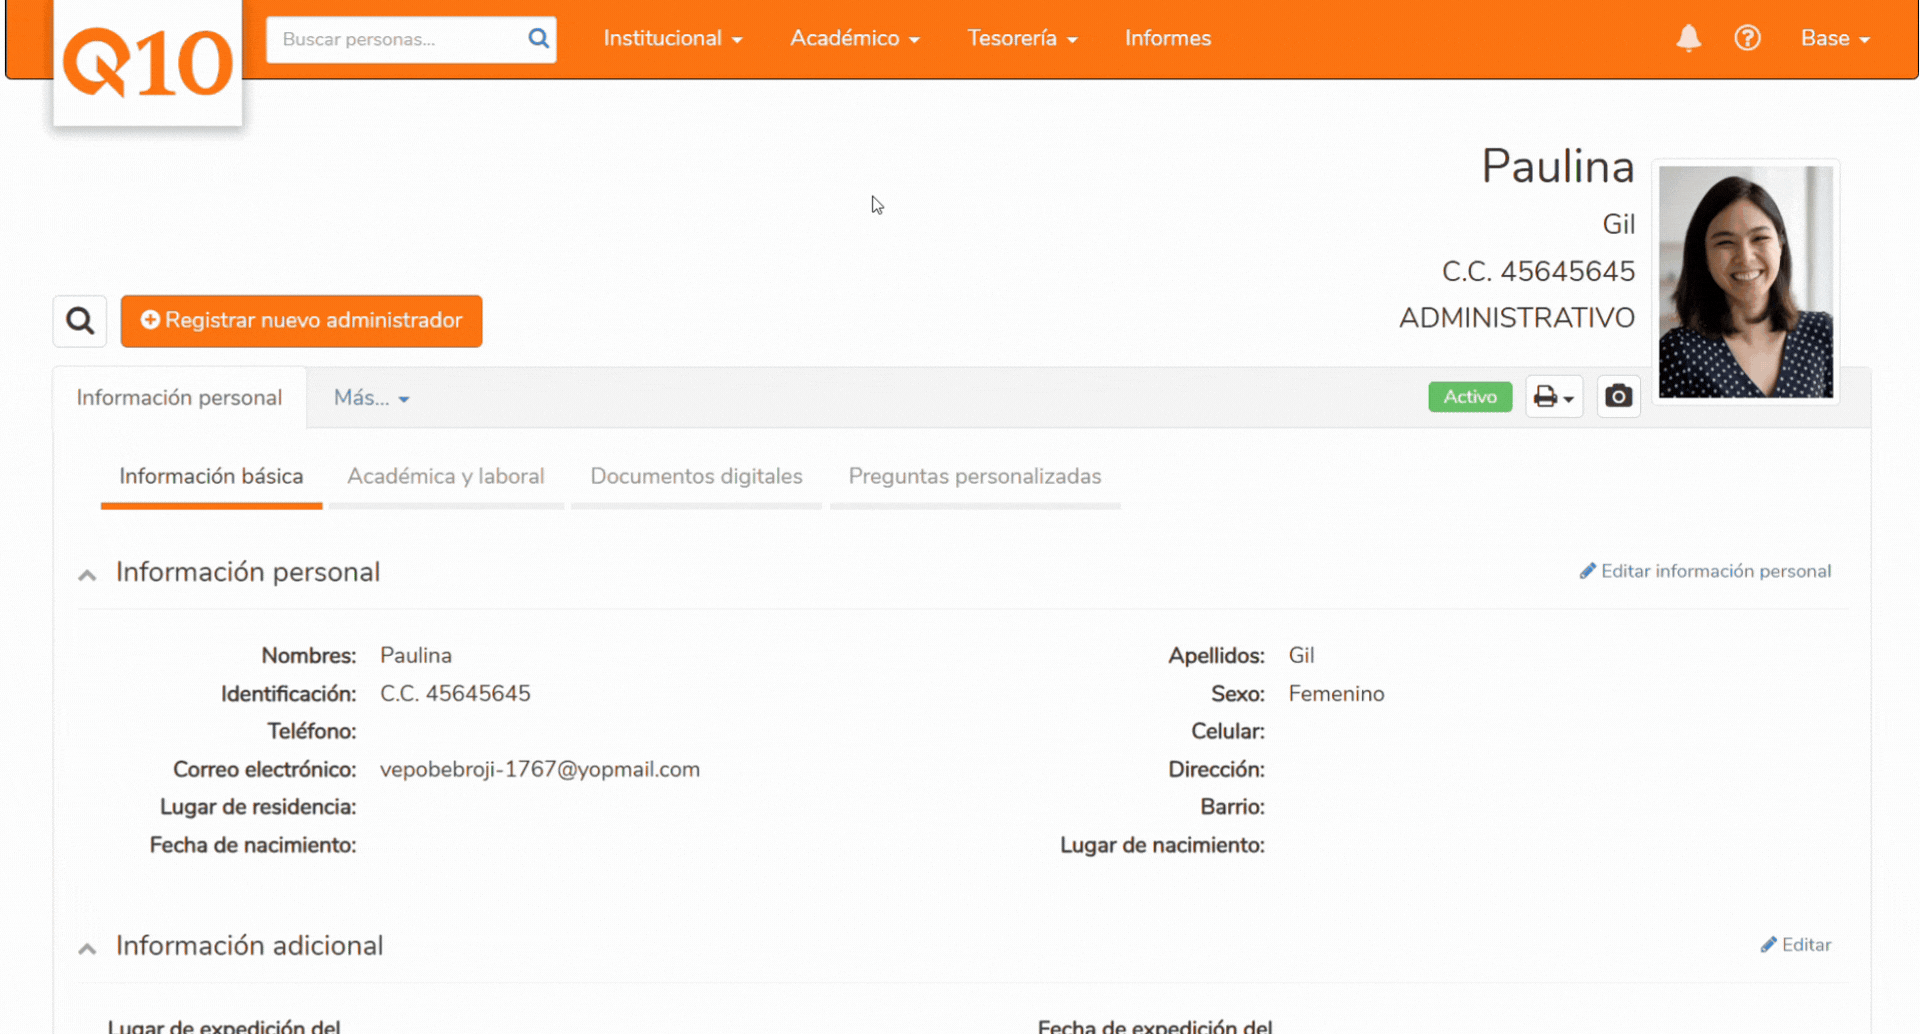Collapse the Información adicional section chevron
This screenshot has width=1920, height=1034.
tap(88, 948)
